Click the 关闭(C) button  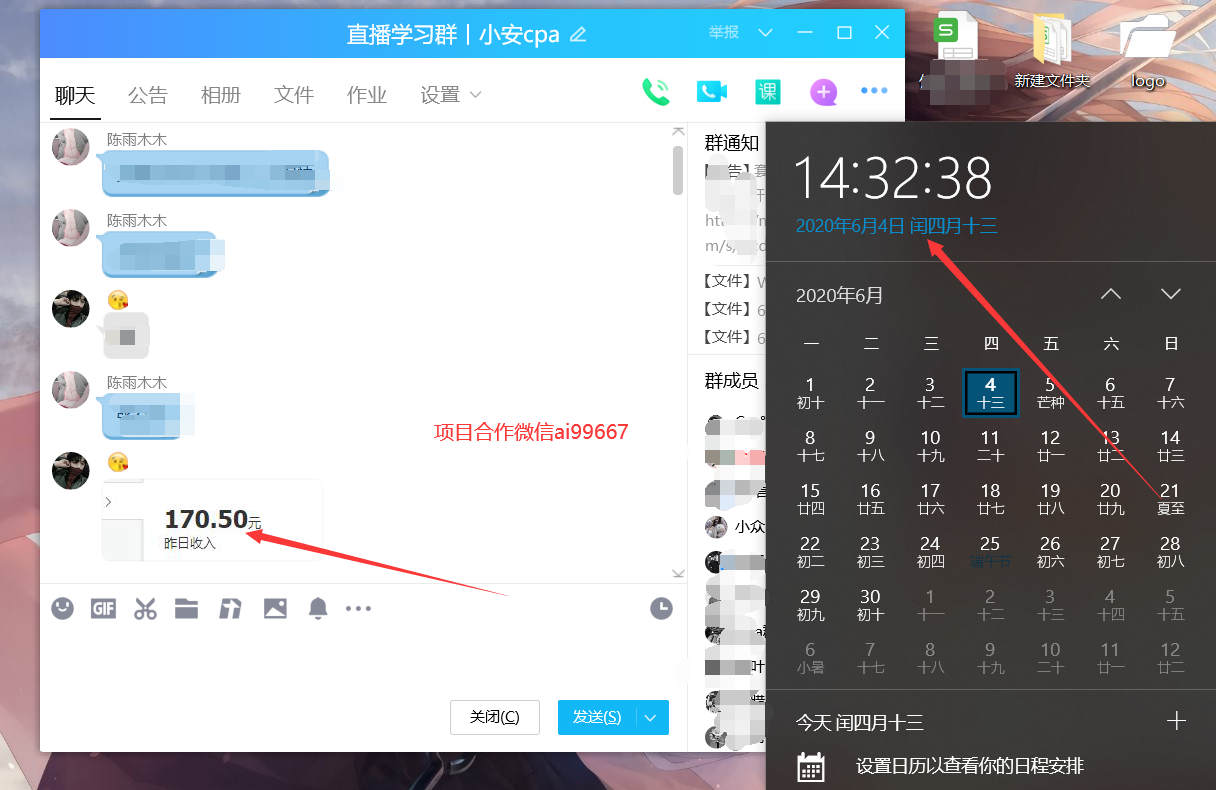(x=495, y=717)
